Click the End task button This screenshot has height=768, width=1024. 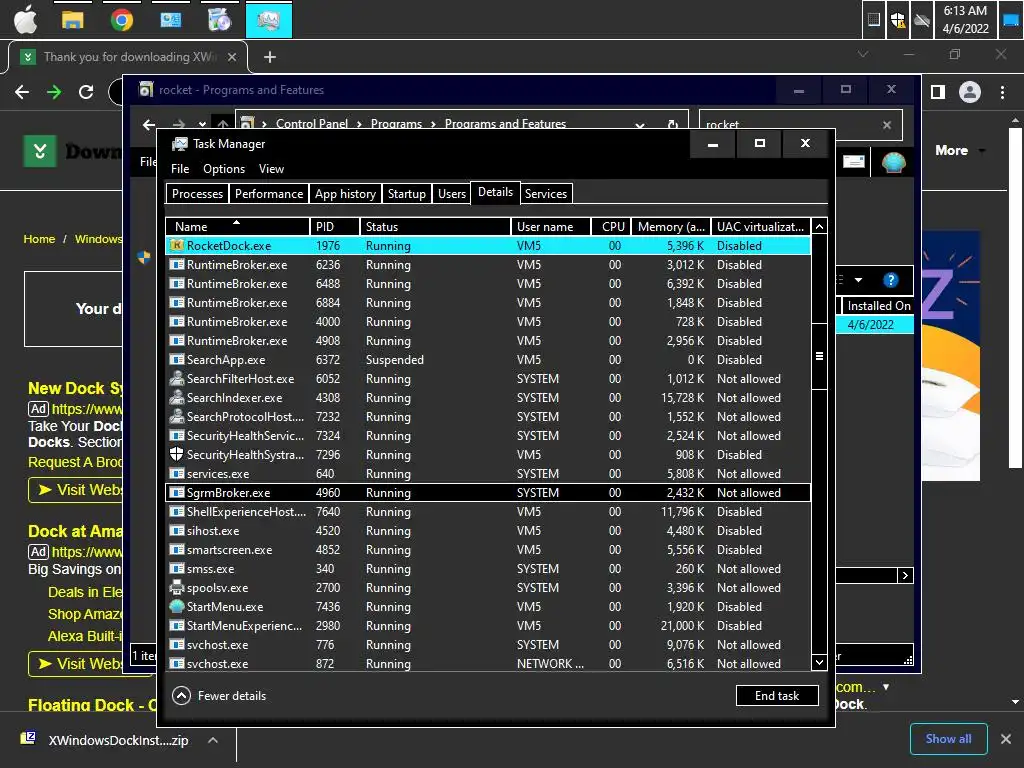point(777,696)
